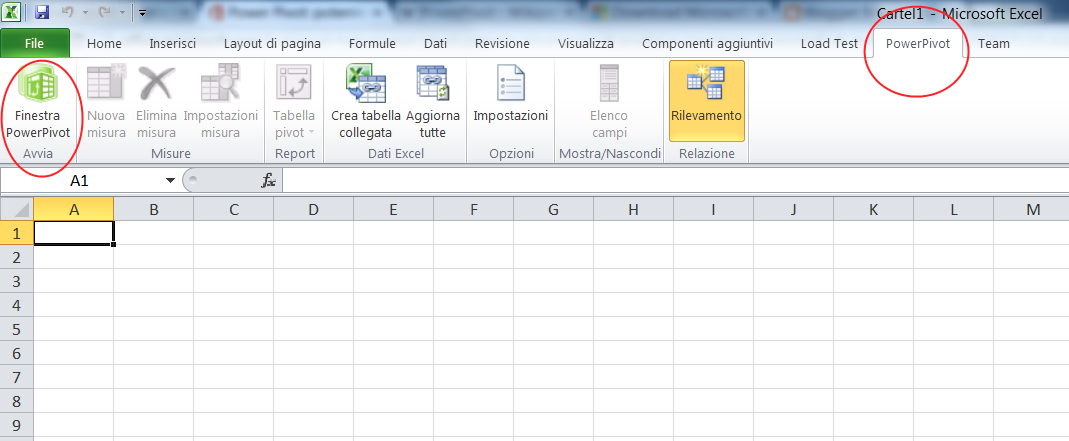The image size is (1069, 441).
Task: Show the Elenco campi panel
Action: 609,102
